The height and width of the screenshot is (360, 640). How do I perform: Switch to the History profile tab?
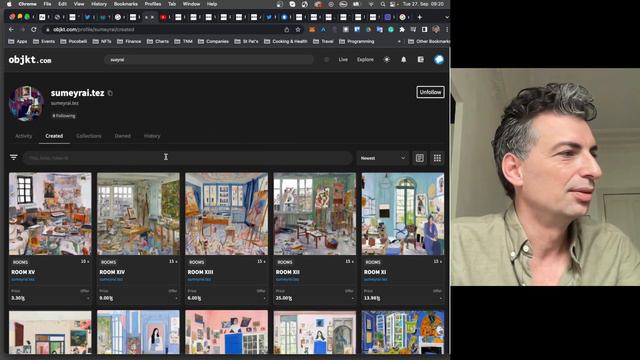click(x=152, y=136)
